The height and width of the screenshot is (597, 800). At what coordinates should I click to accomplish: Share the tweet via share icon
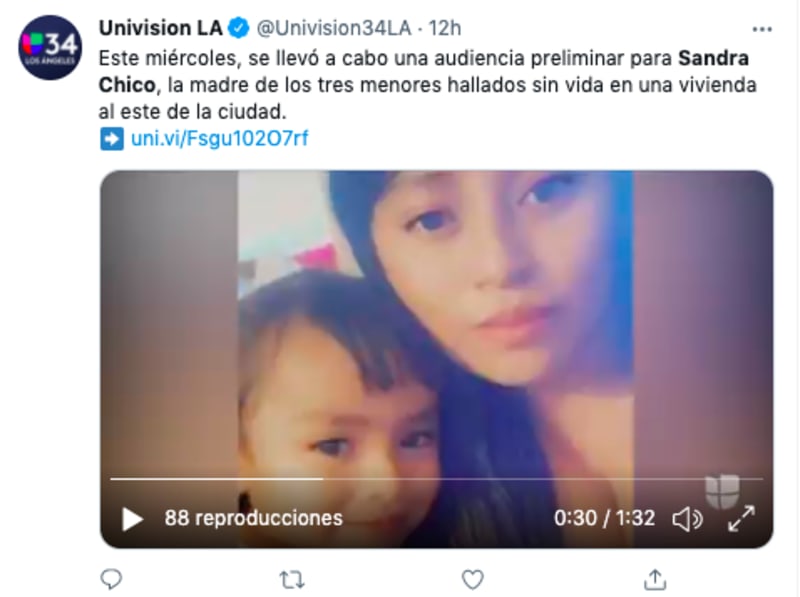[655, 579]
